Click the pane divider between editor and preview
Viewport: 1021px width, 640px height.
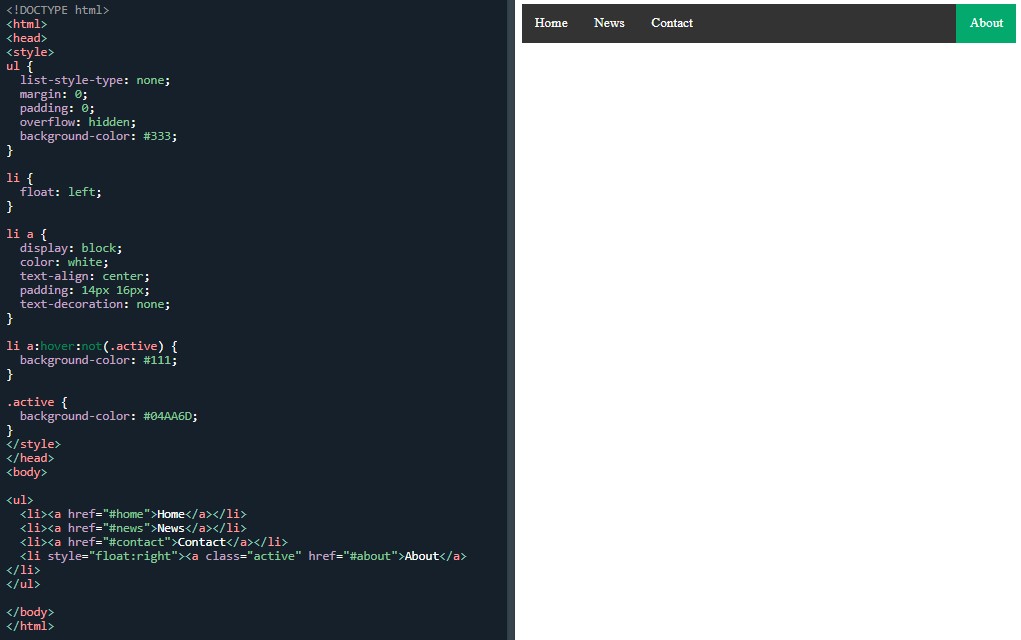pos(510,320)
